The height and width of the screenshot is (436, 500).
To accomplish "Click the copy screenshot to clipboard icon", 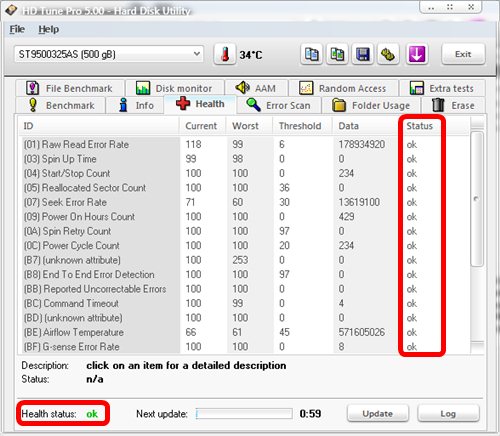I will point(337,54).
